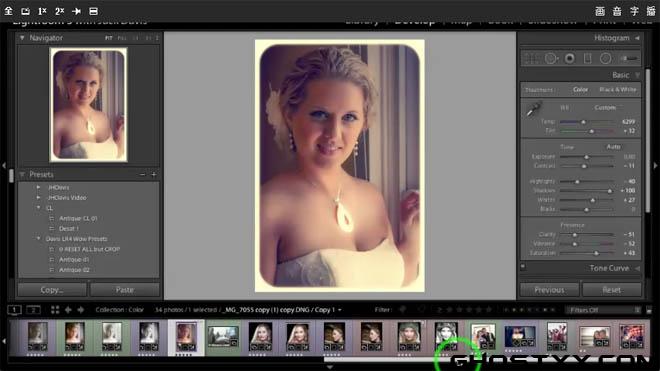Apply the Antique LL 01 preset

click(x=78, y=219)
